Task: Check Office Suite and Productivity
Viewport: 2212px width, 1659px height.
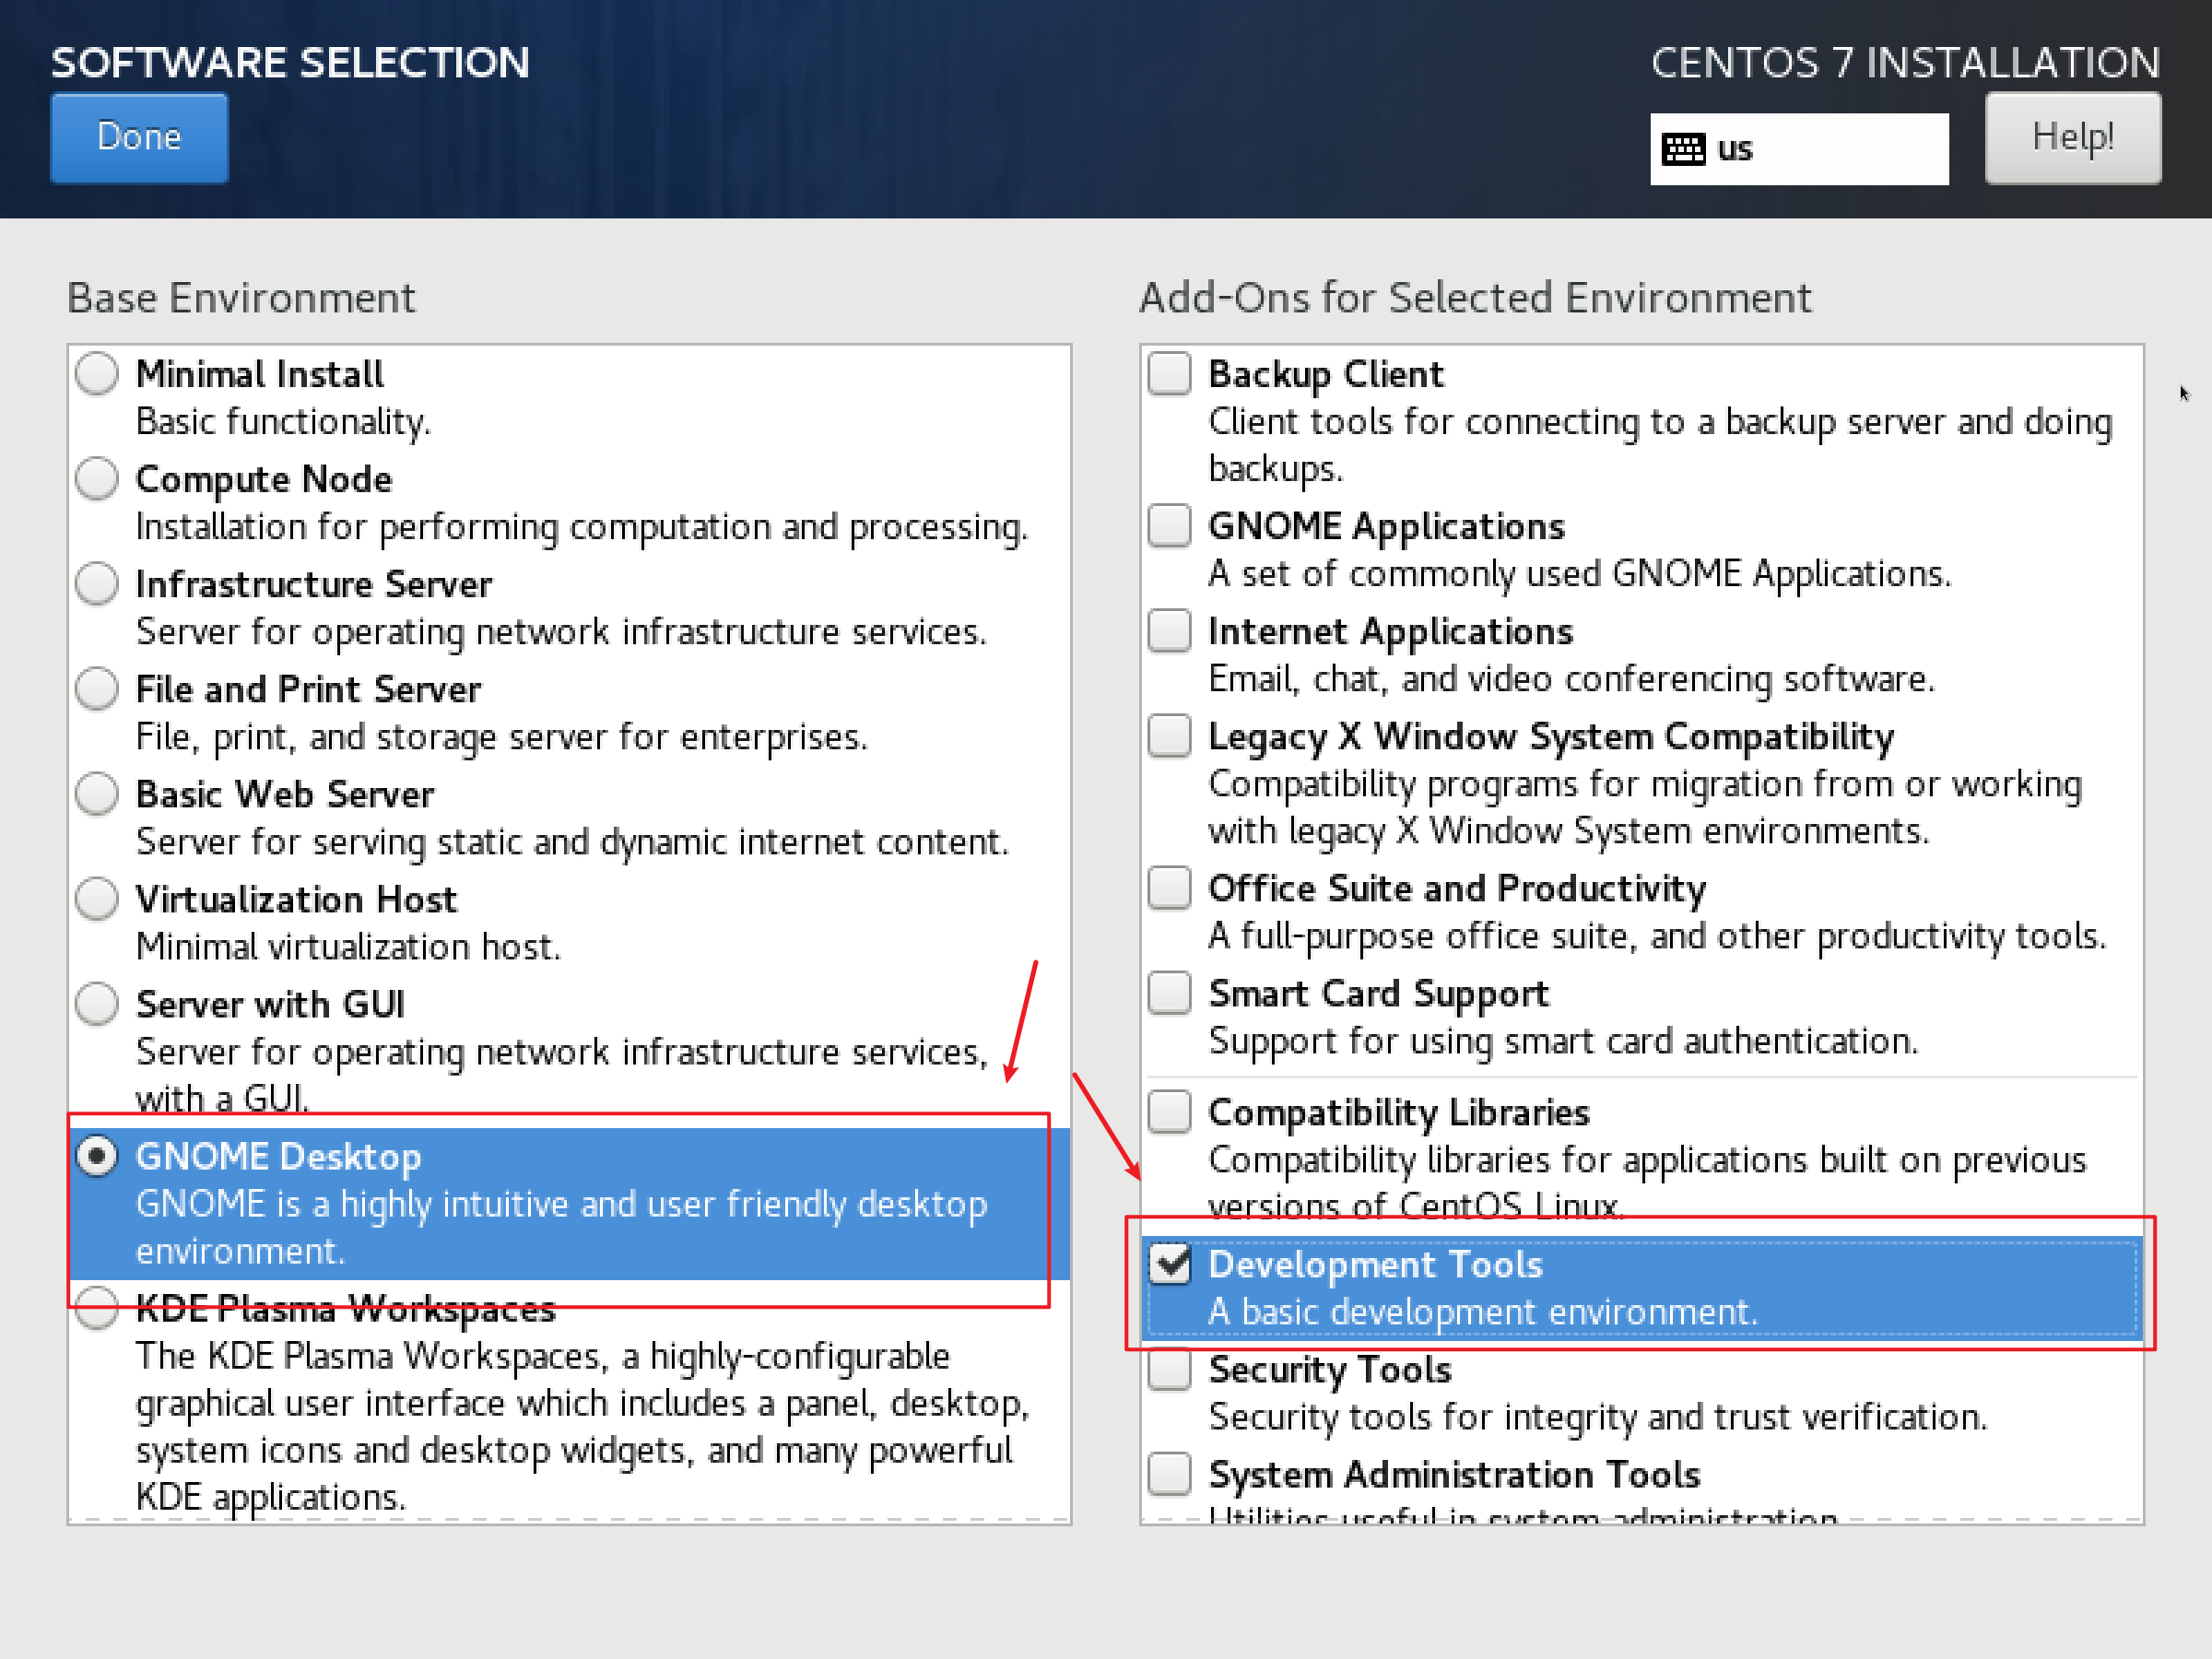Action: click(x=1169, y=888)
